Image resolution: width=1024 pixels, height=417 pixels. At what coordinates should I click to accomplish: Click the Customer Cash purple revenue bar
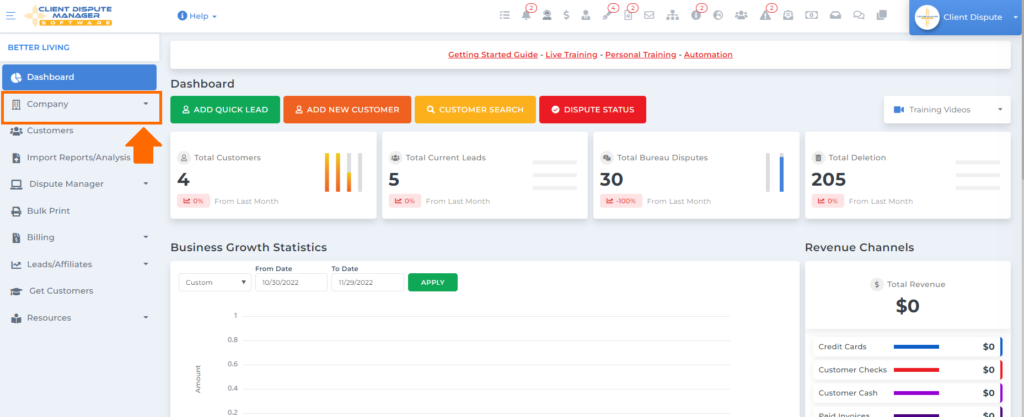[916, 393]
